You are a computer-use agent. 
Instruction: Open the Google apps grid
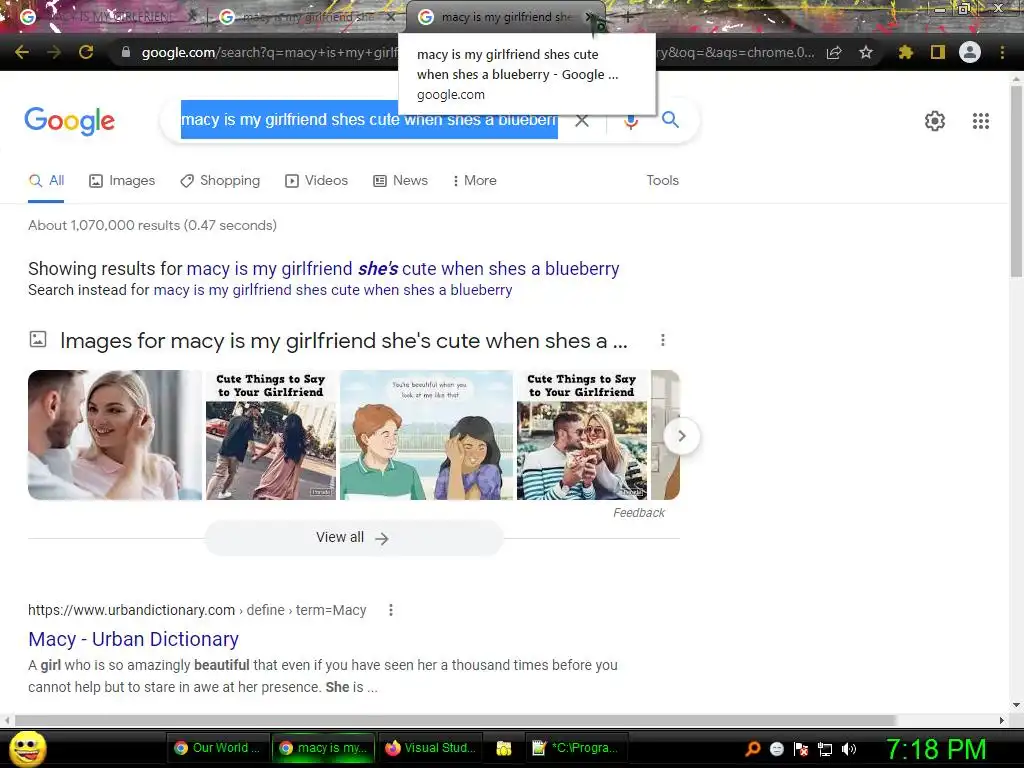click(981, 121)
